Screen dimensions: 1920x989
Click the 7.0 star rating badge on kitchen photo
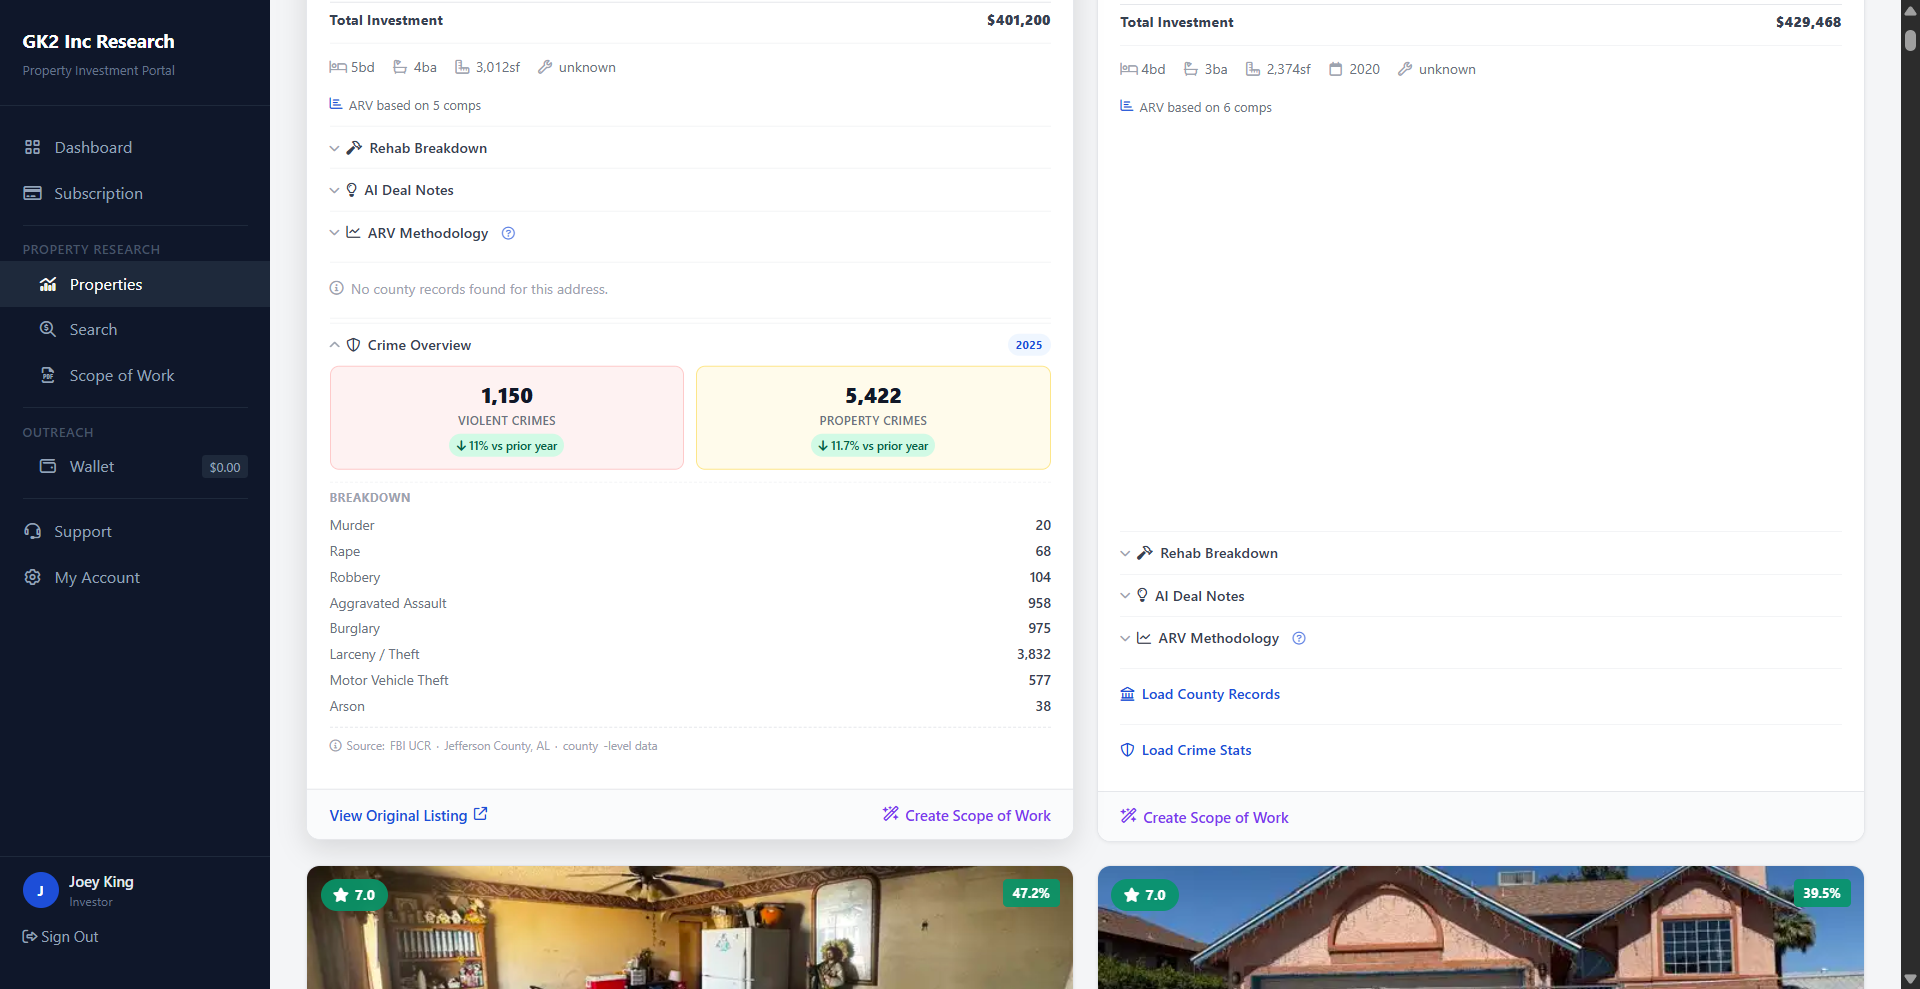point(354,895)
